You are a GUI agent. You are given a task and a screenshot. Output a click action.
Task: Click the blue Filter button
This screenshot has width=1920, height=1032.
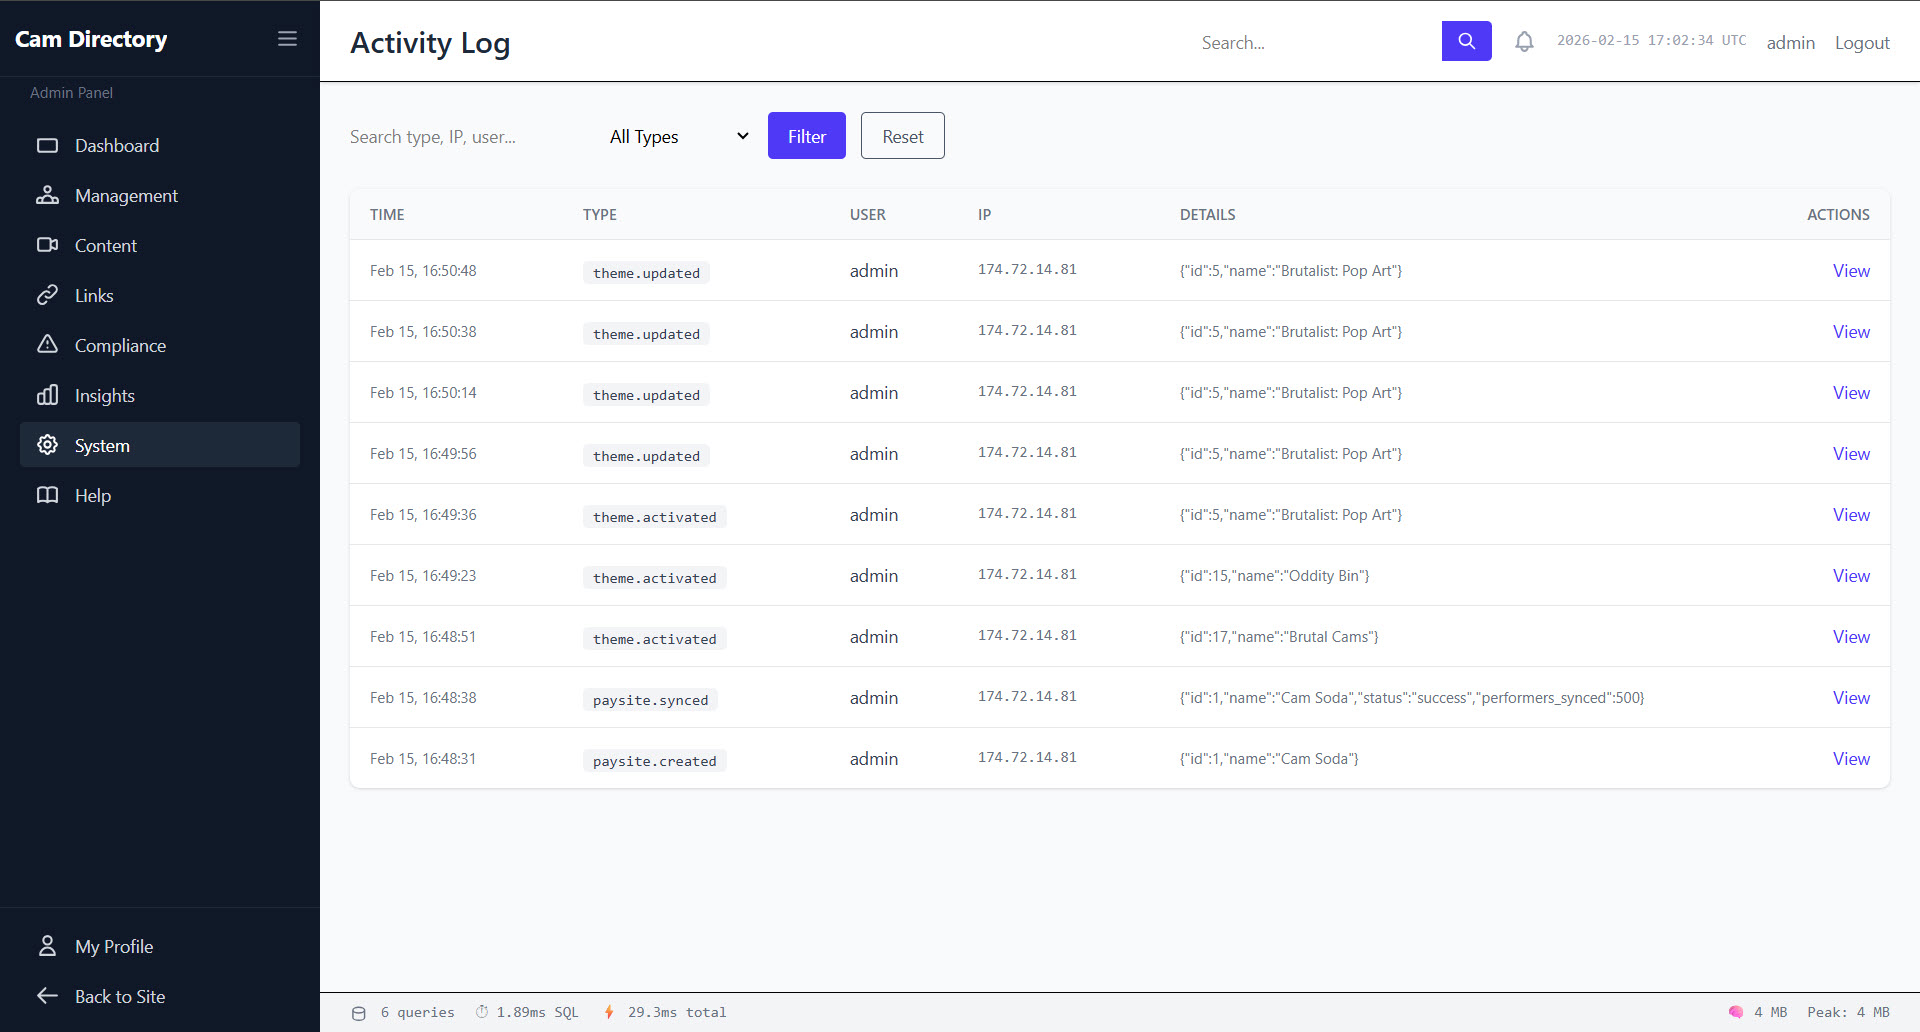pyautogui.click(x=806, y=136)
